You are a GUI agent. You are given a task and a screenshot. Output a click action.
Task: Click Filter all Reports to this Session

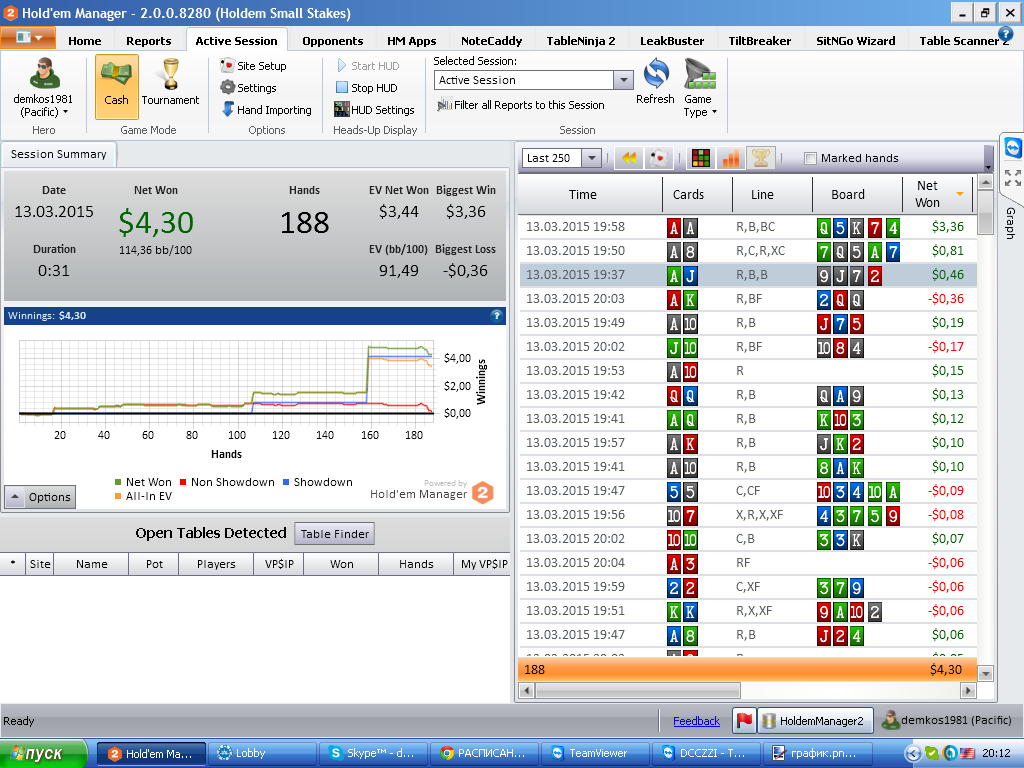(521, 104)
